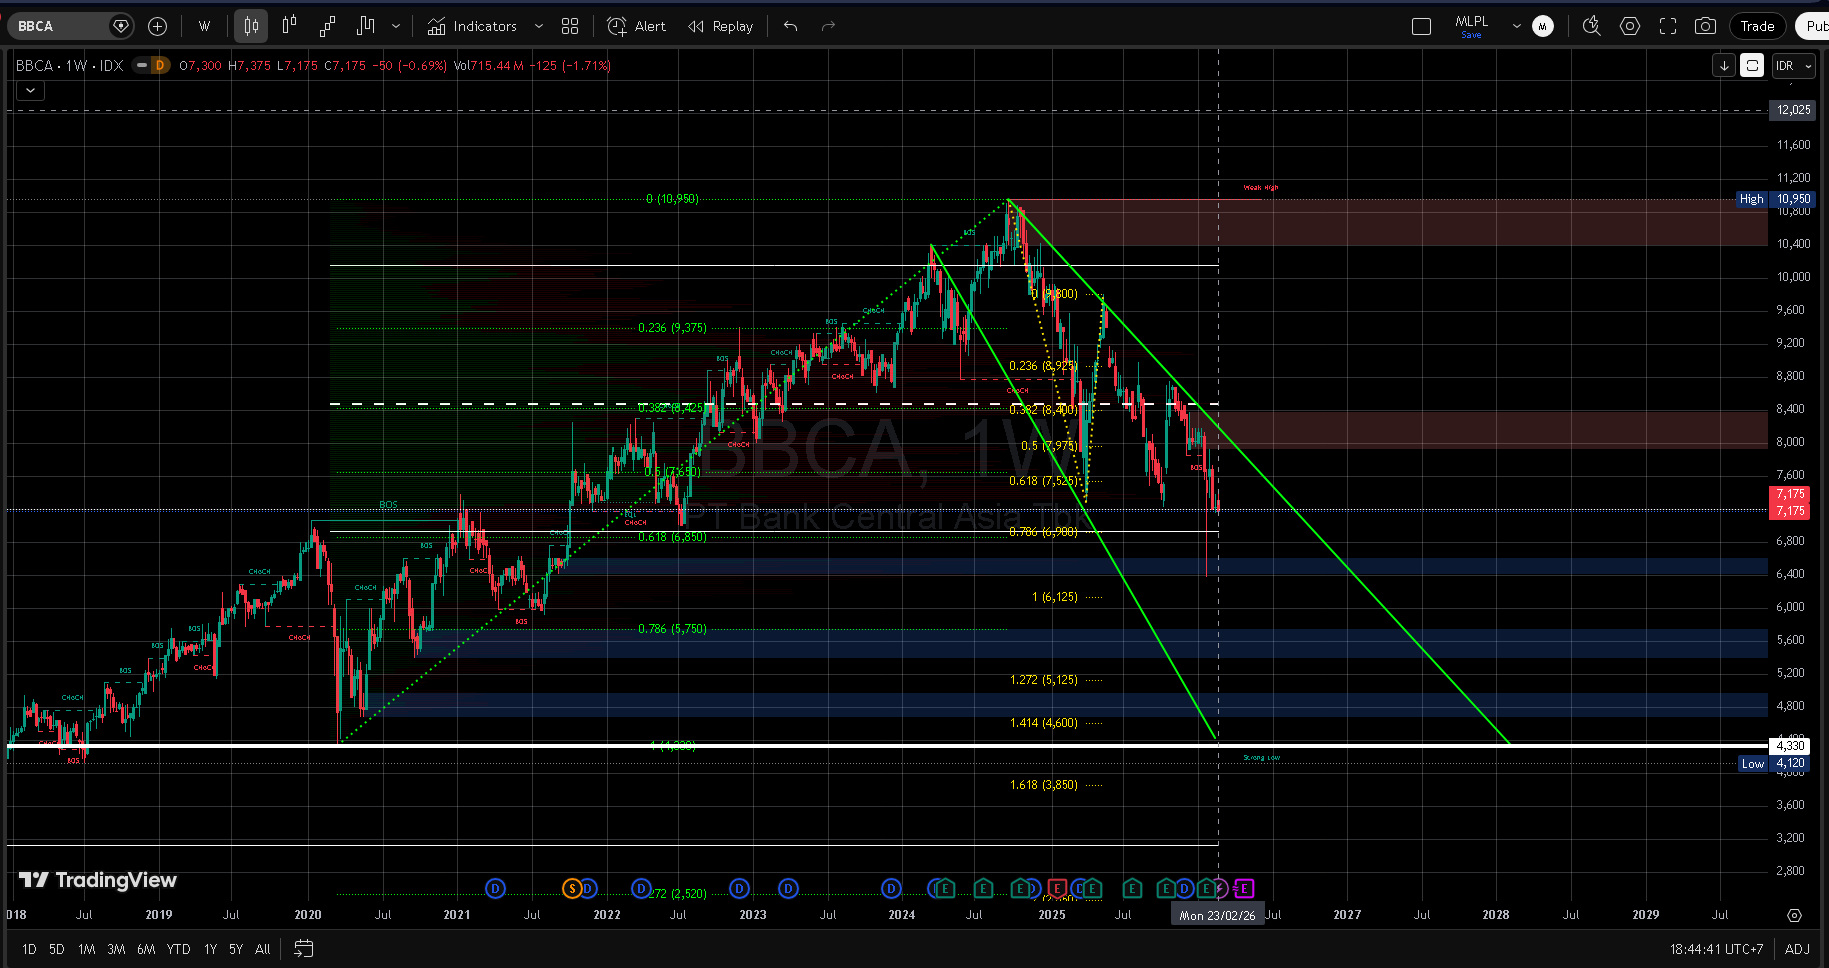Viewport: 1829px width, 968px height.
Task: Expand favorite indicators dropdown arrow
Action: click(539, 26)
